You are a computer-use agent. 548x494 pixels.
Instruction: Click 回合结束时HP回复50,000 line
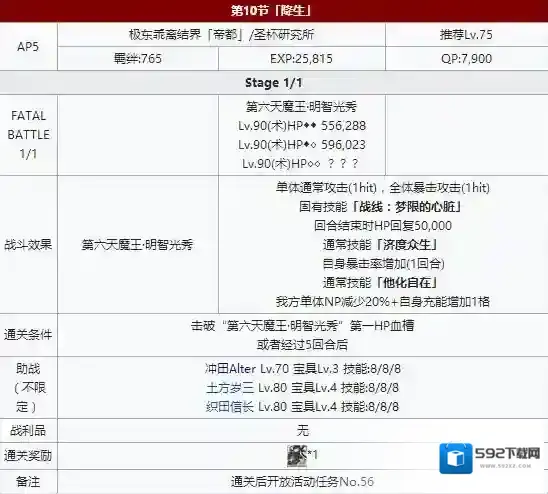[x=383, y=225]
